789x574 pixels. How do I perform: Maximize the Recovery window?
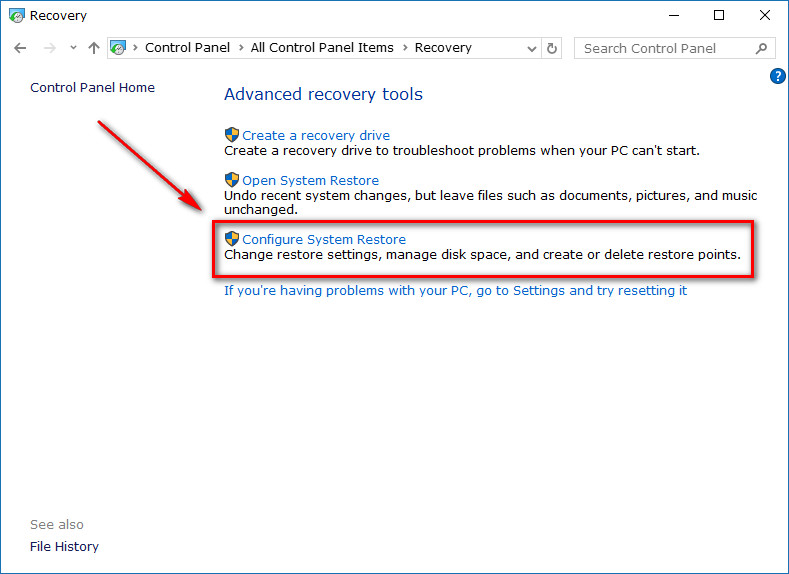(719, 16)
